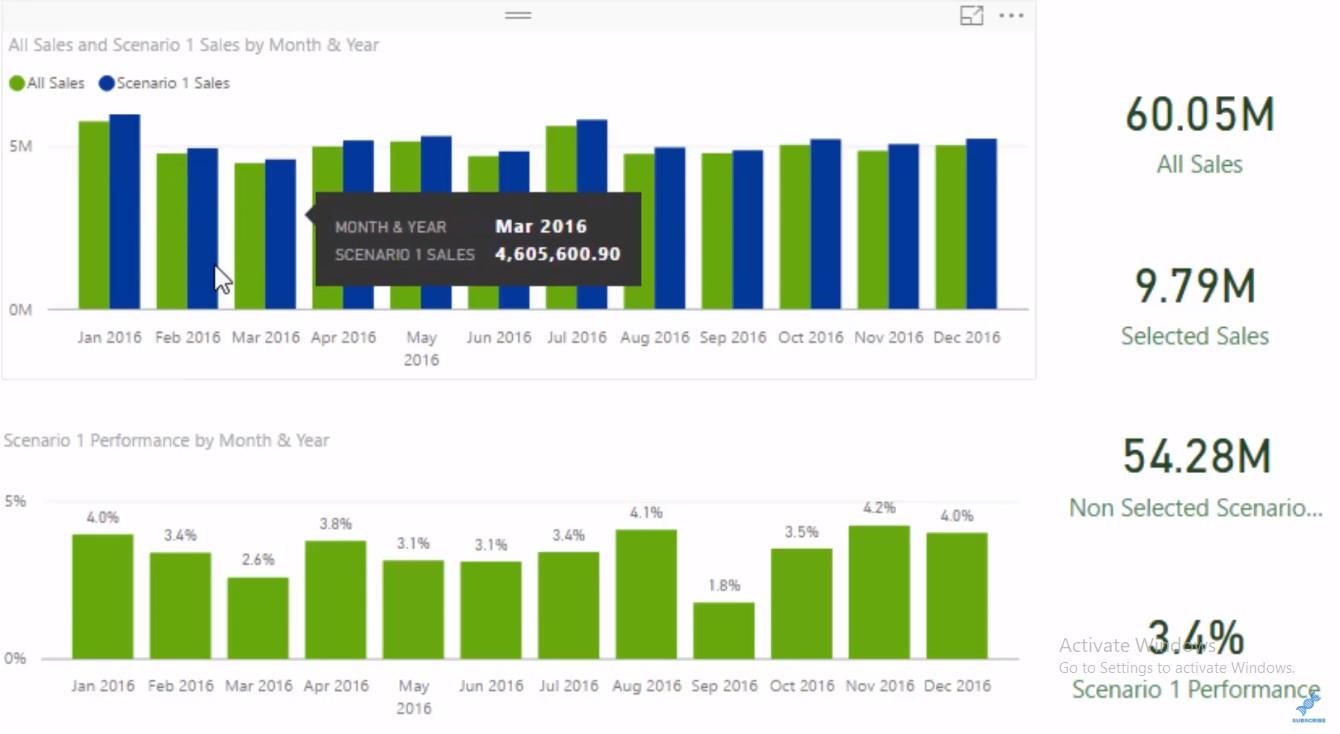The image size is (1340, 734).
Task: Select Feb 2016 performance bar 3.4%
Action: point(181,605)
